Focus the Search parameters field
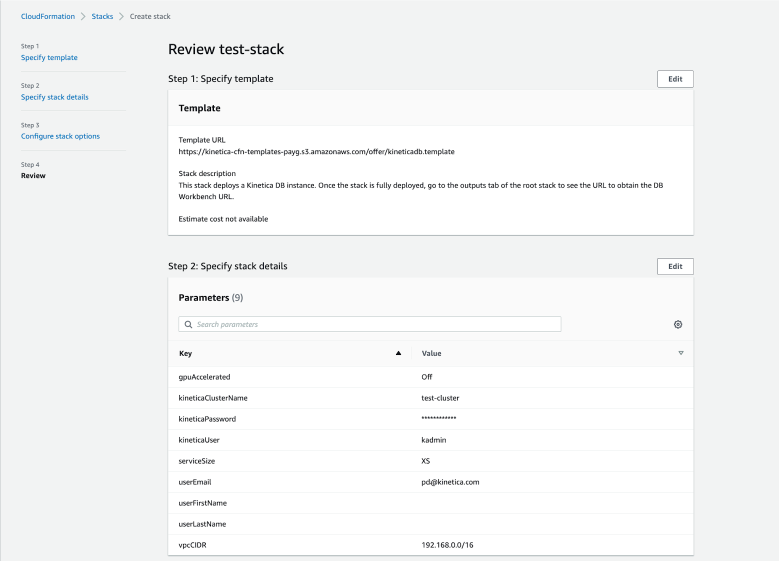The height and width of the screenshot is (561, 779). click(x=370, y=324)
